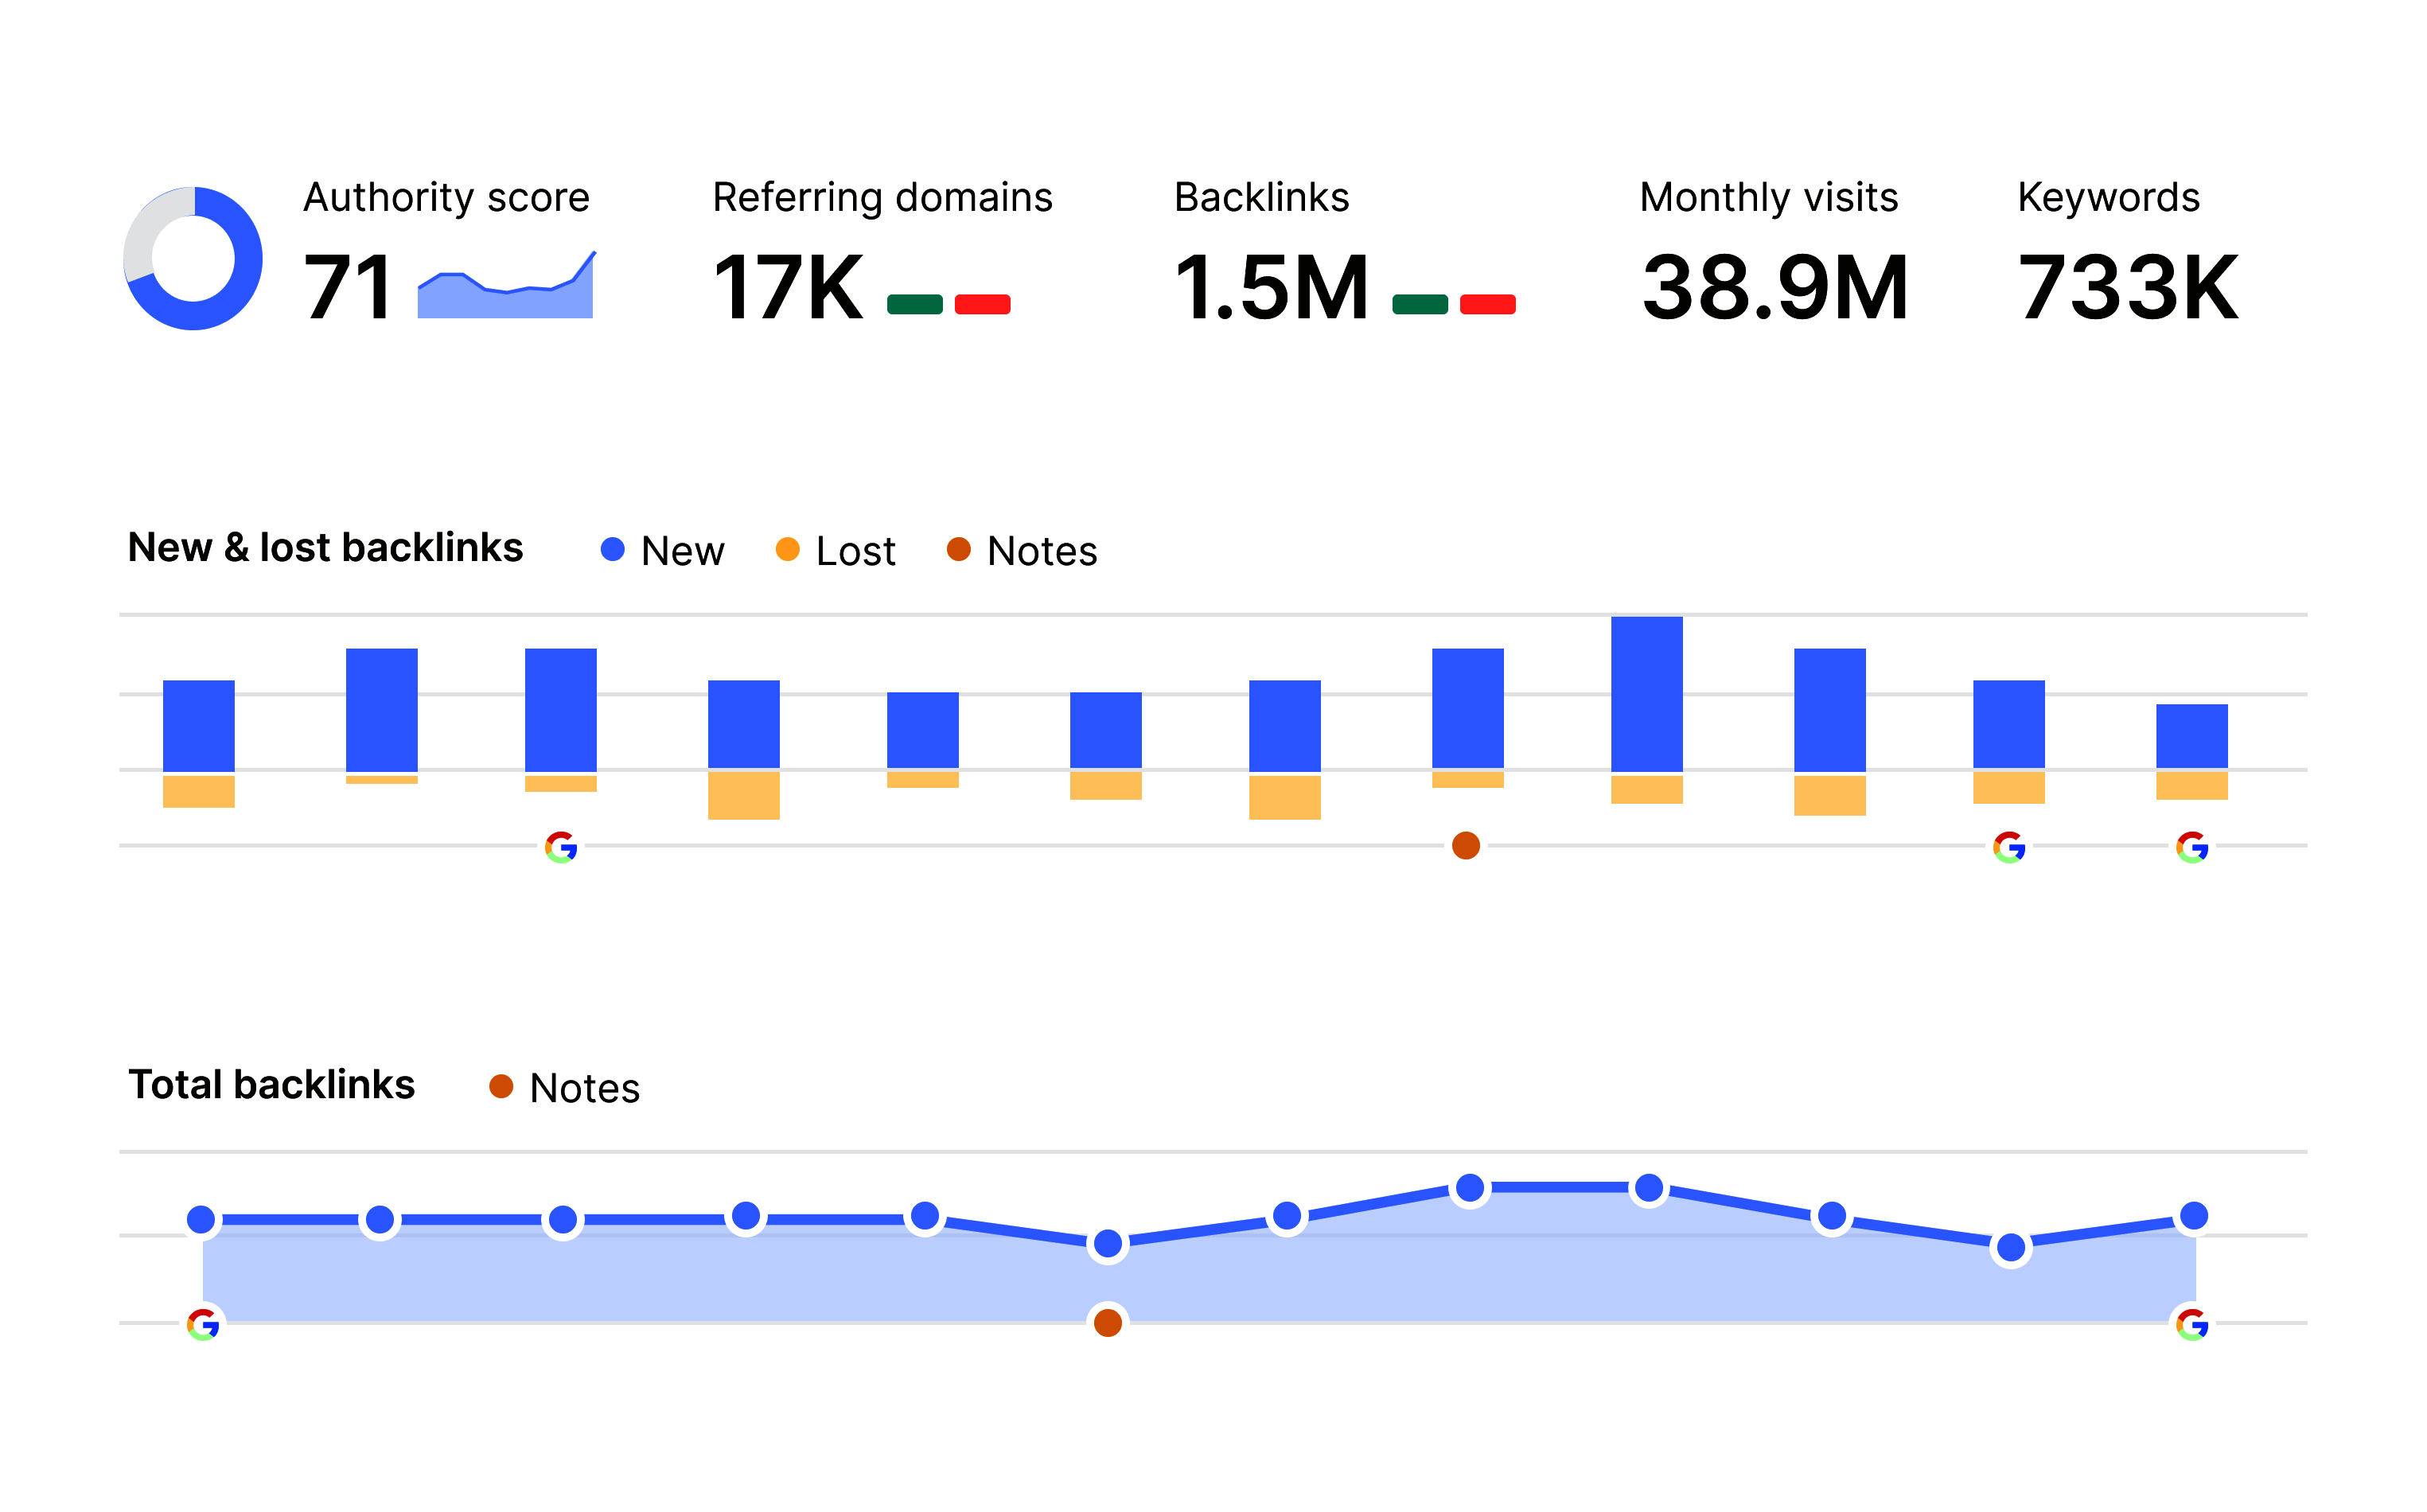Image resolution: width=2427 pixels, height=1512 pixels.
Task: Click the rightmost Google icon in bar chart
Action: pyautogui.click(x=2192, y=848)
